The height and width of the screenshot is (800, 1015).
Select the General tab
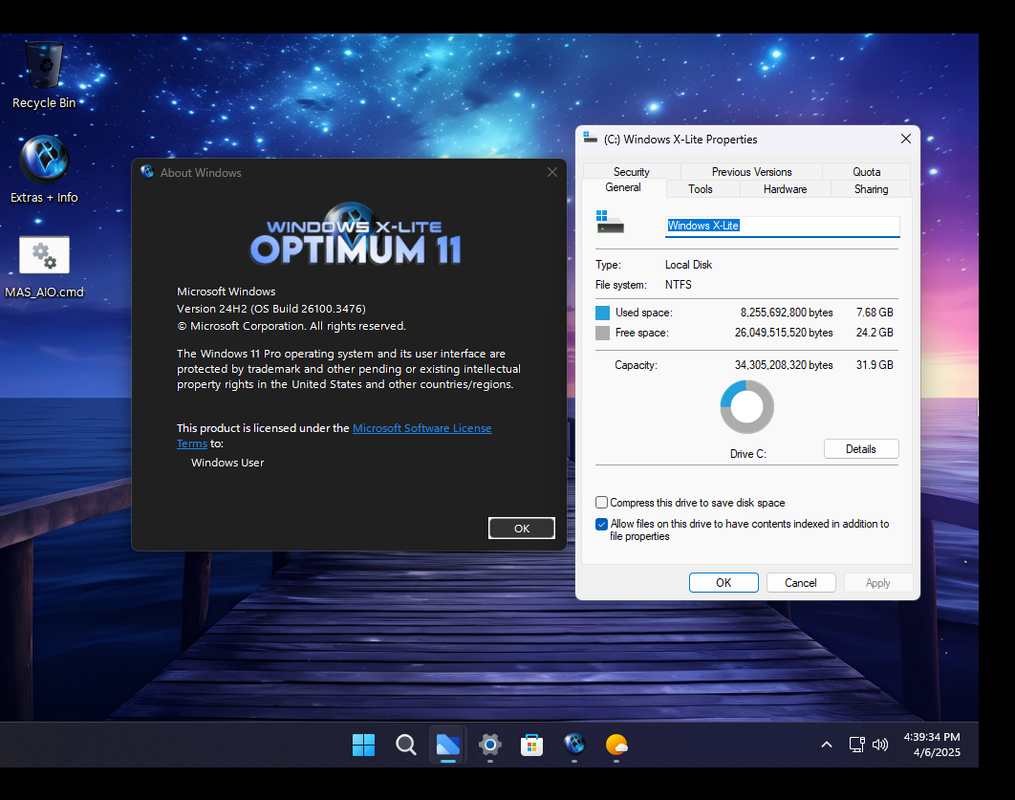(623, 188)
